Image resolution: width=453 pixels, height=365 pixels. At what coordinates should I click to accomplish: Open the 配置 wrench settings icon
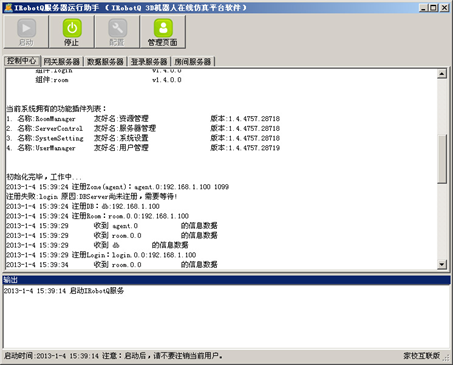[117, 28]
